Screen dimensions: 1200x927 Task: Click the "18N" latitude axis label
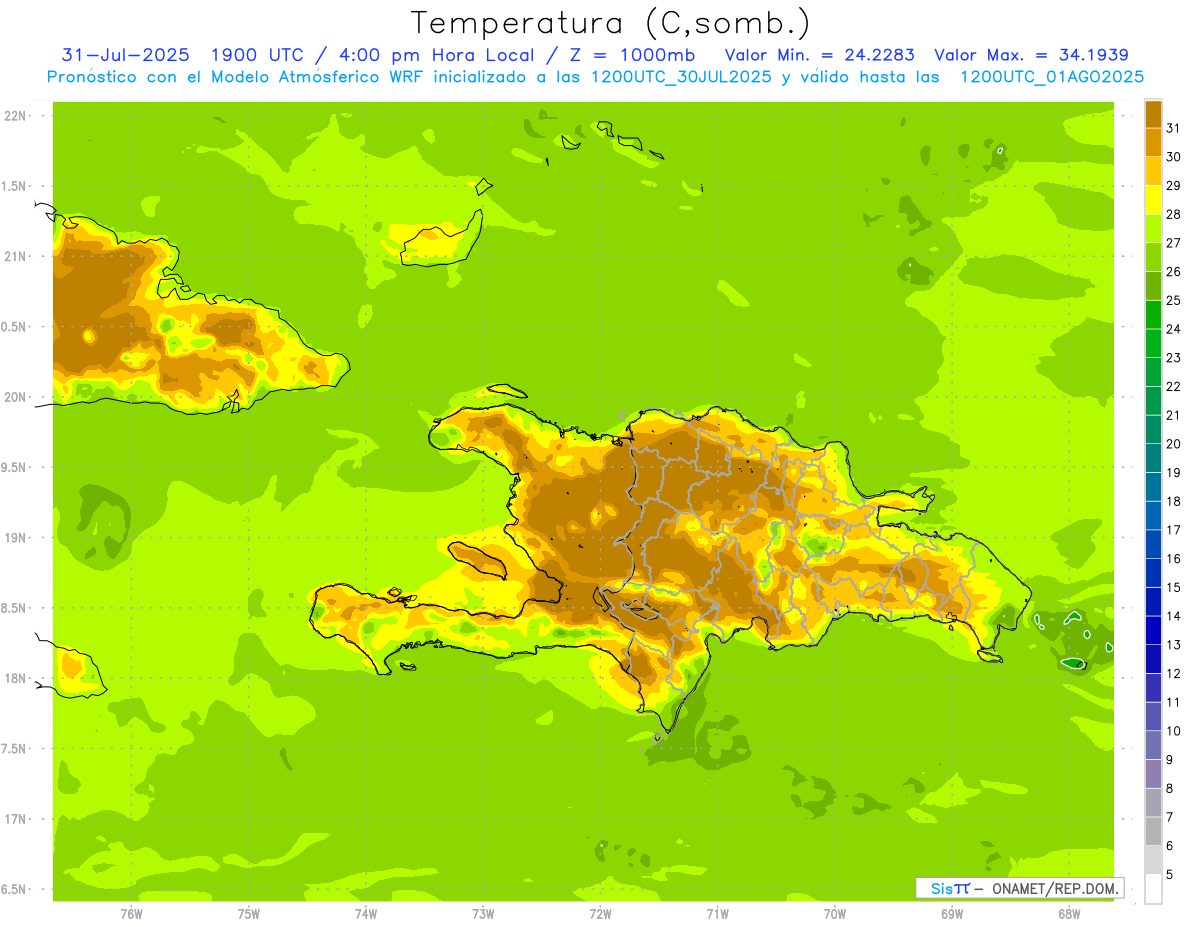point(16,678)
